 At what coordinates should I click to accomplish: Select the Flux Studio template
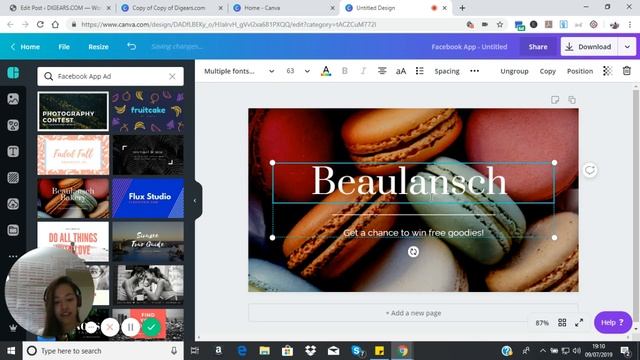tap(148, 198)
